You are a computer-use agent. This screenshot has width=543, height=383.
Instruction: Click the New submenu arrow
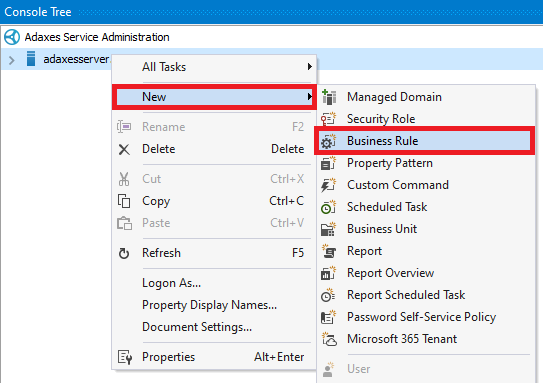[310, 97]
